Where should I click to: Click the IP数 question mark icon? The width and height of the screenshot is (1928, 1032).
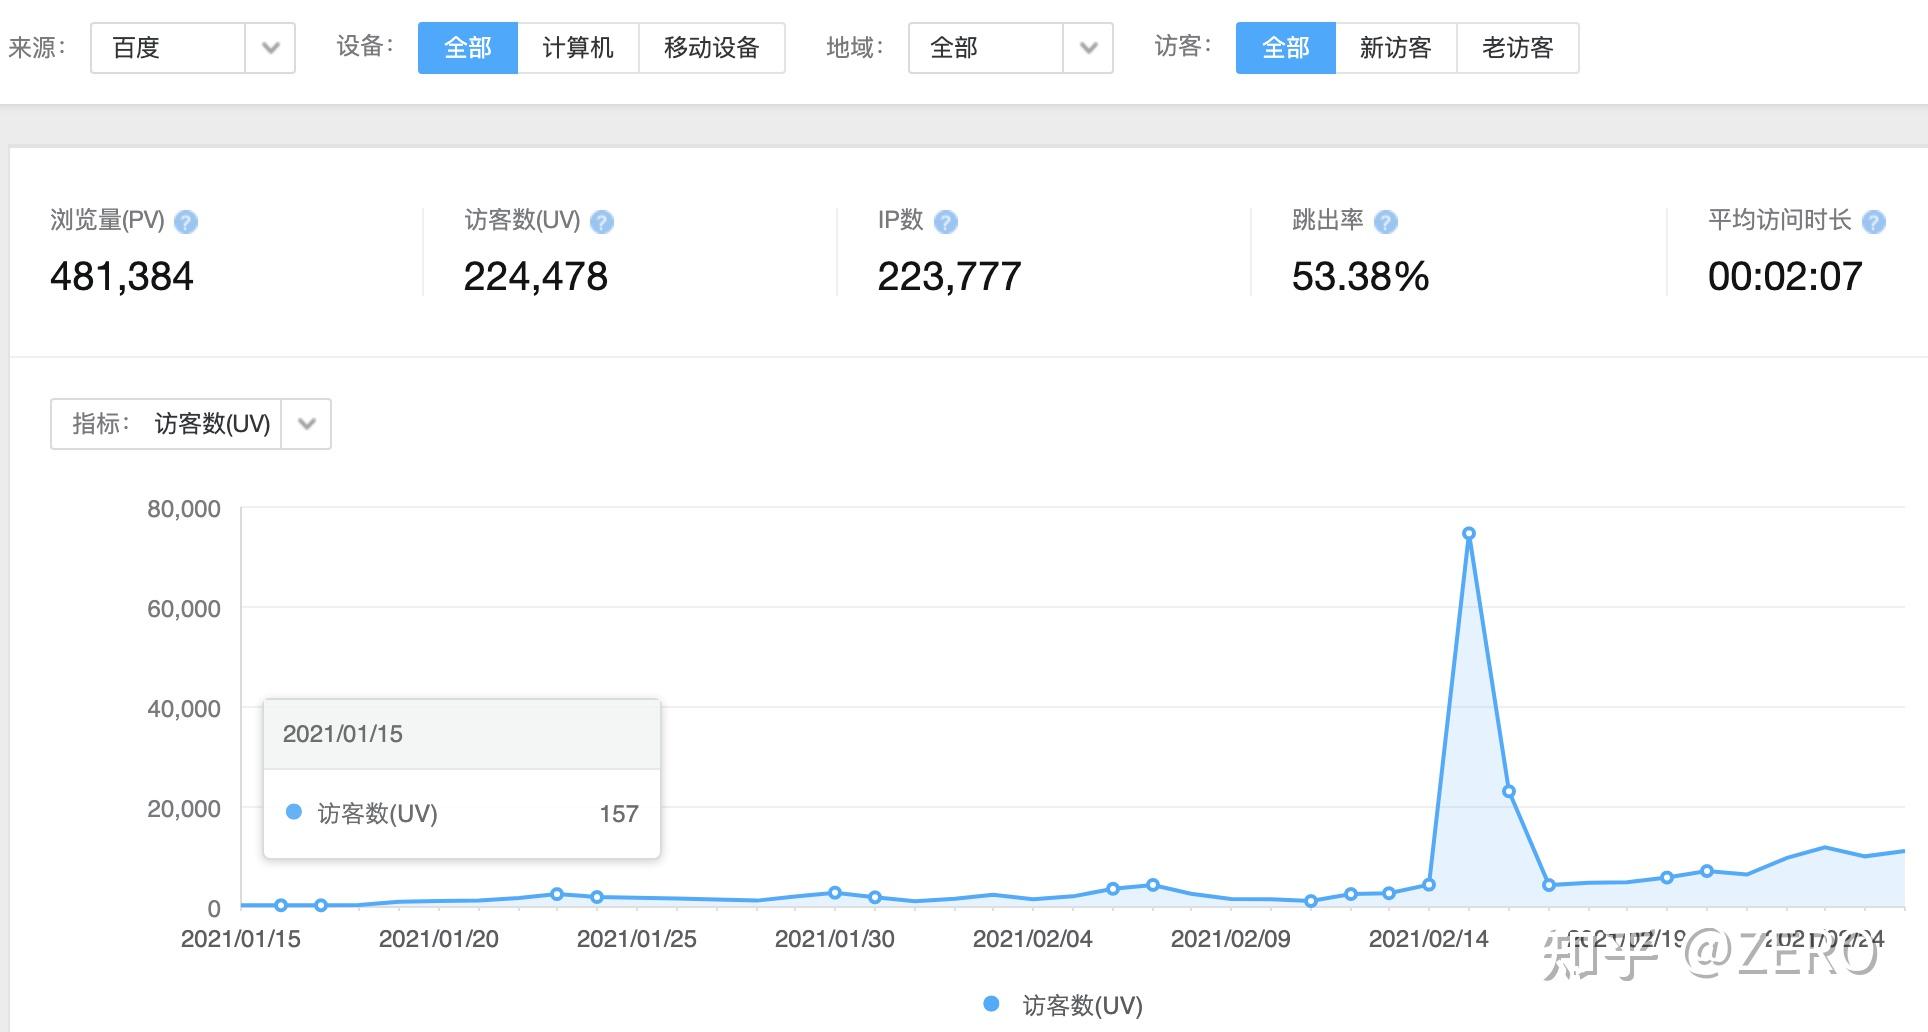pyautogui.click(x=945, y=222)
